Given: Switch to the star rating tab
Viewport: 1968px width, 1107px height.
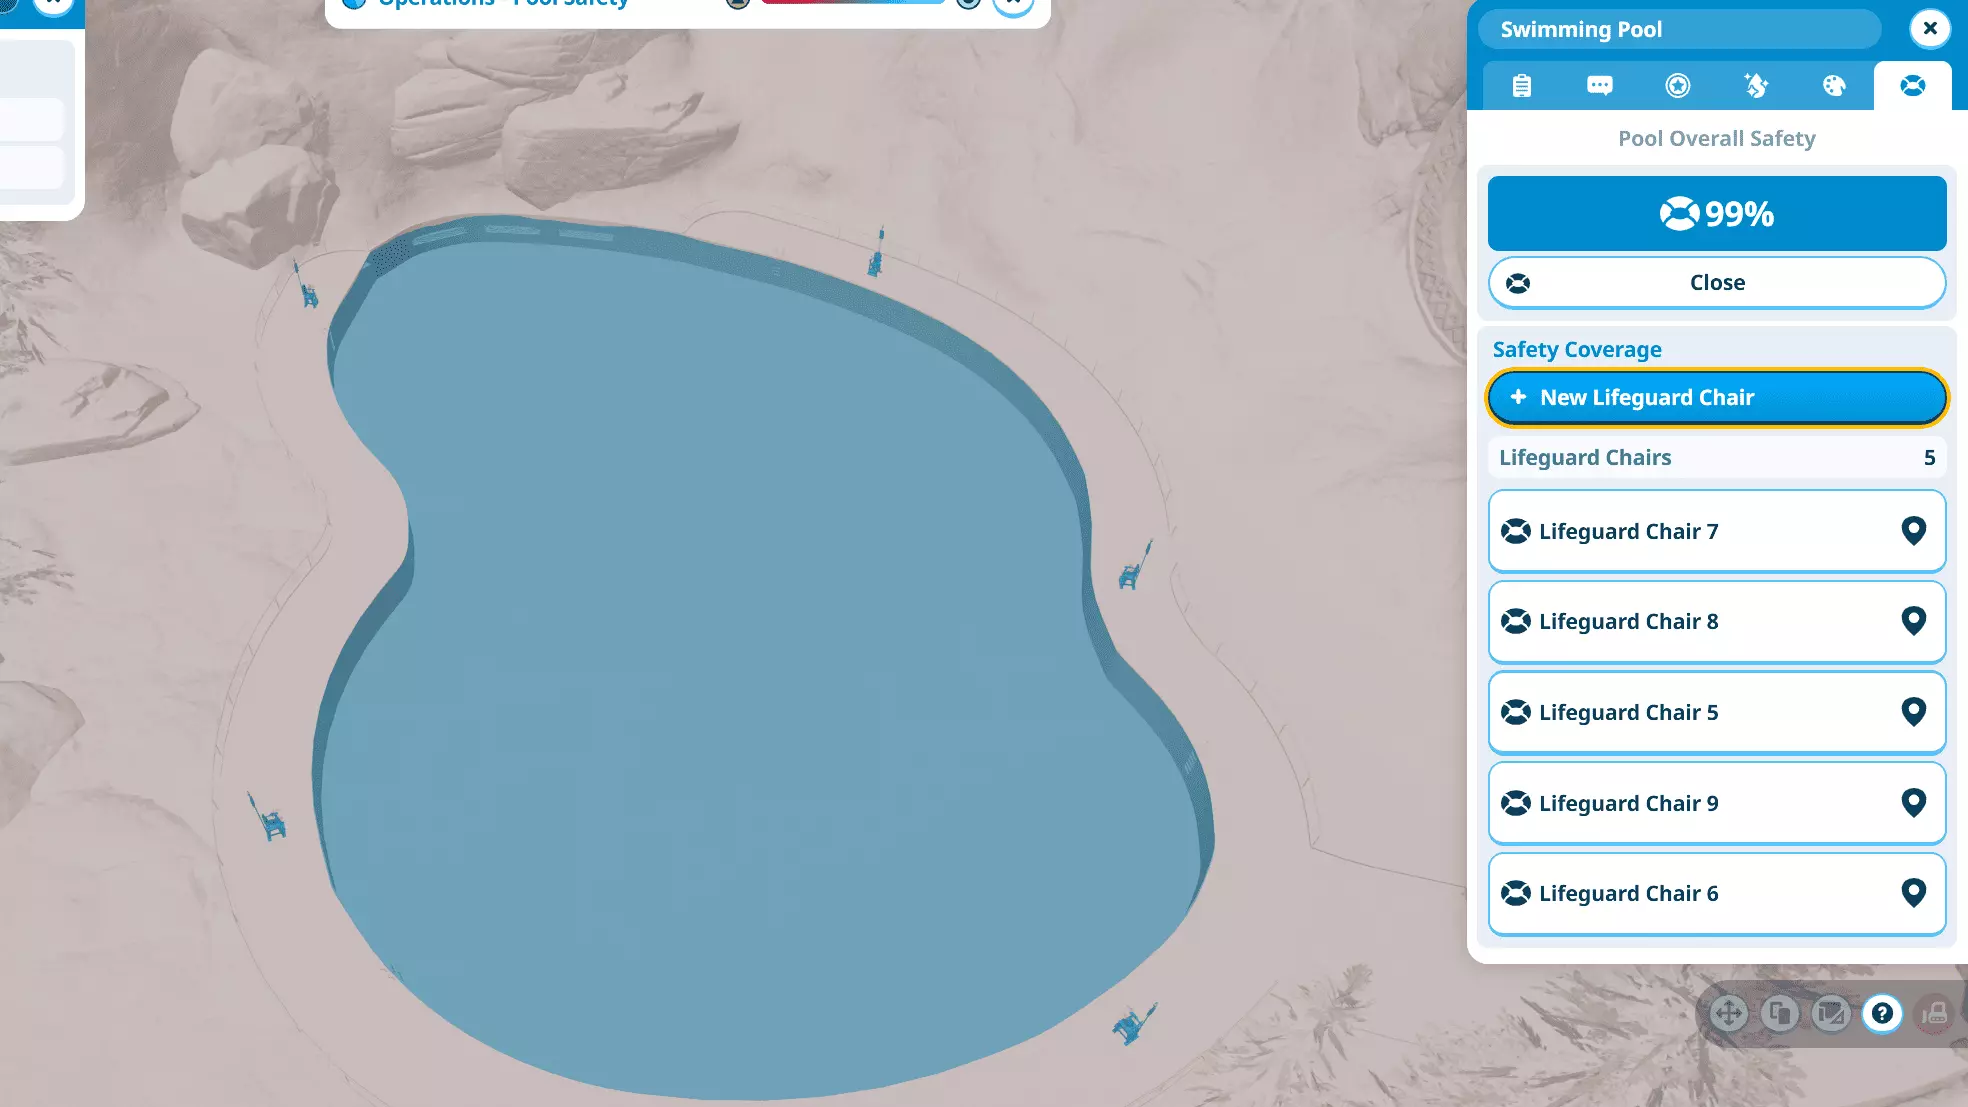Looking at the screenshot, I should [1677, 86].
